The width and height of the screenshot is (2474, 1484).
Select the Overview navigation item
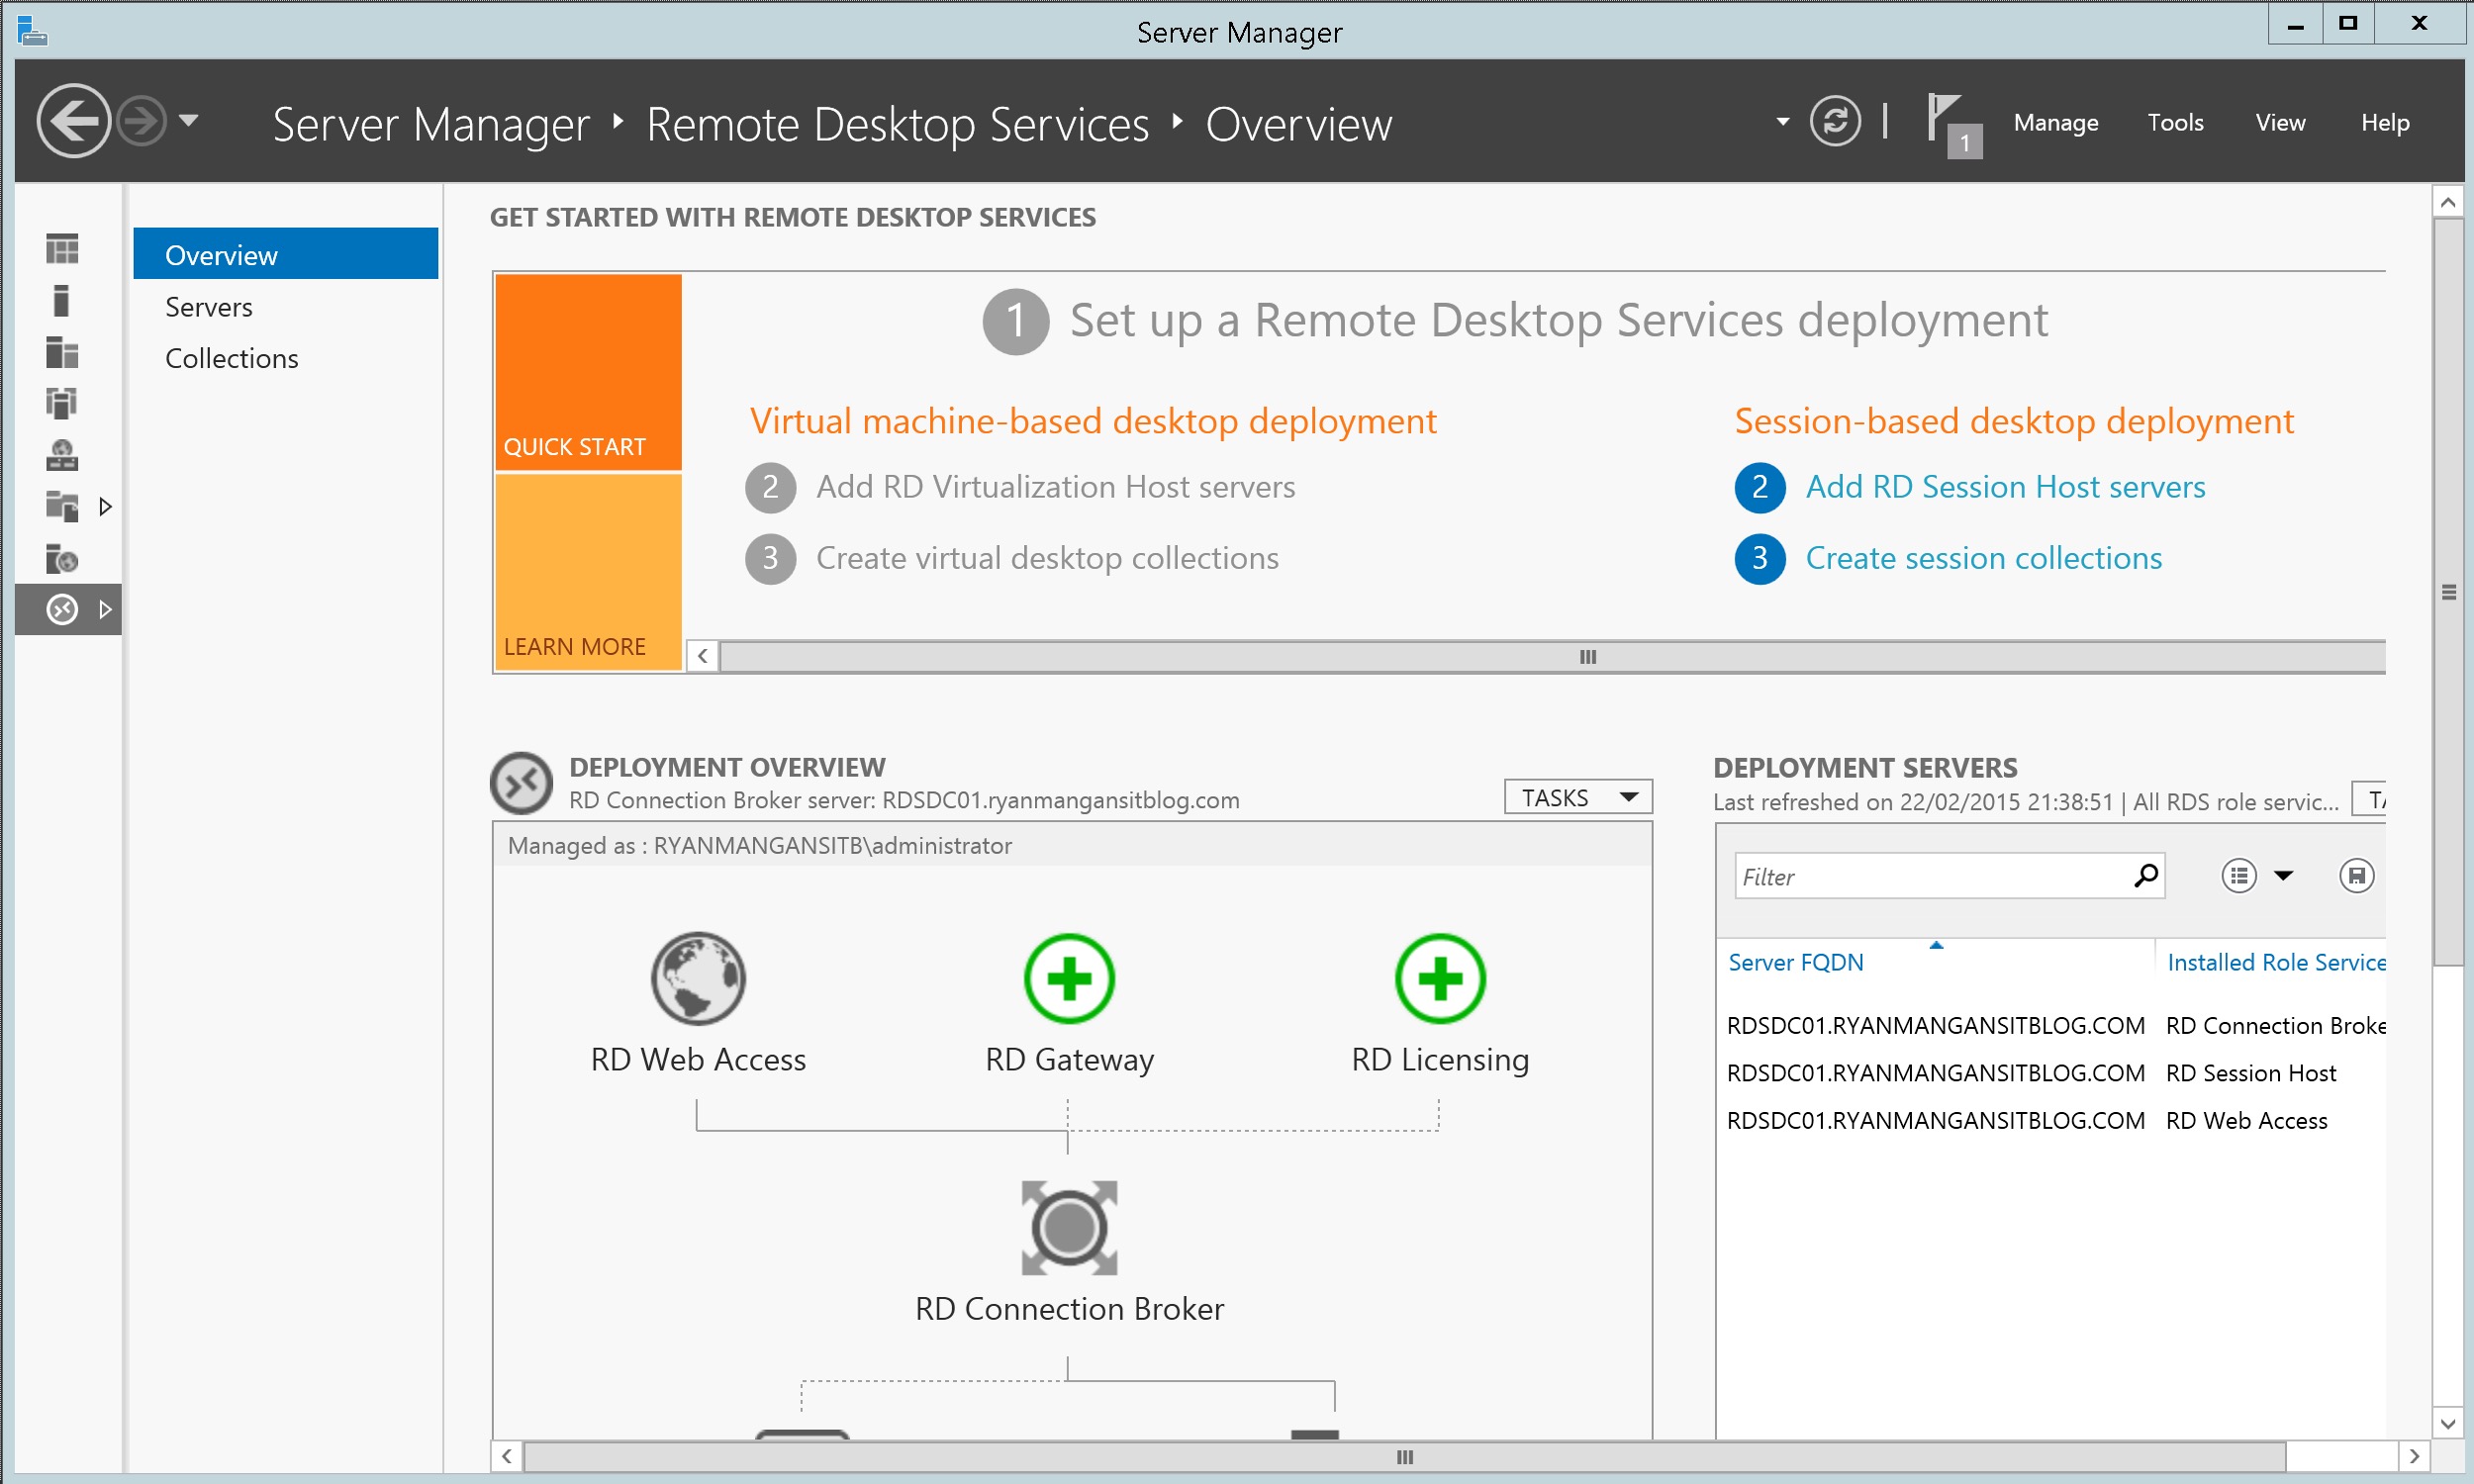(286, 254)
